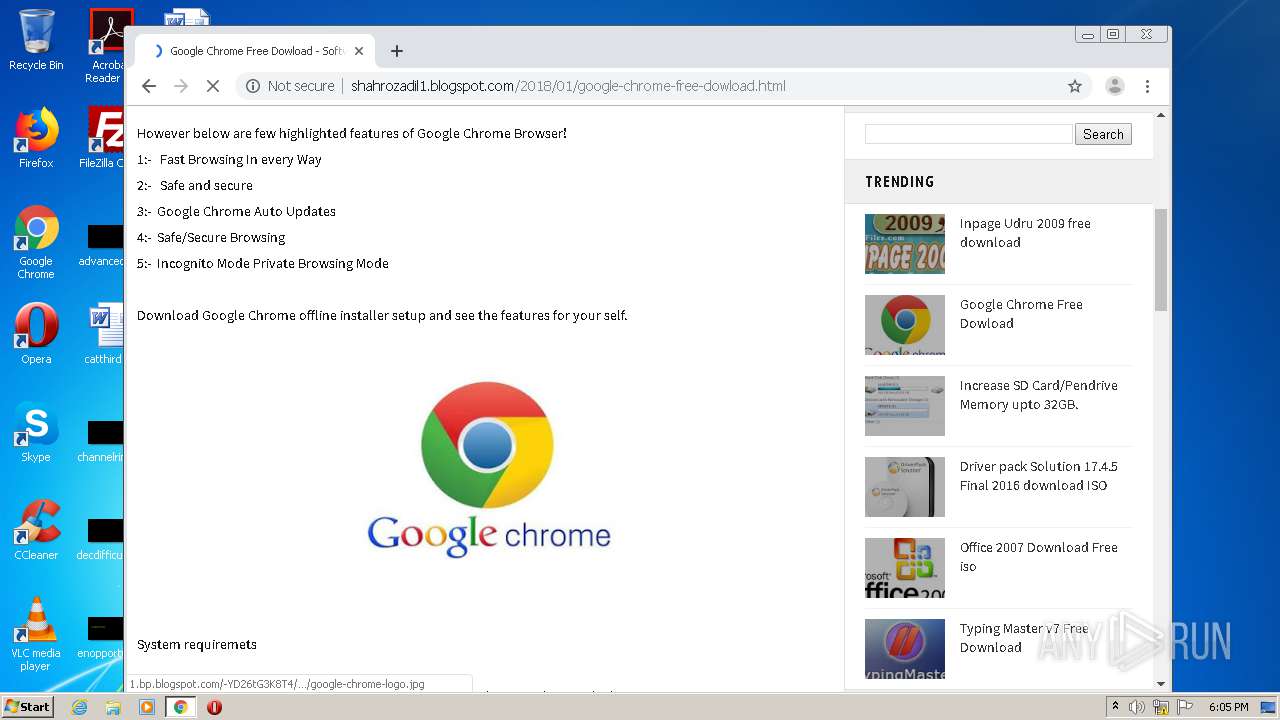Click the SD card memory thumbnail
Screen dimensions: 1280x720
coord(905,406)
